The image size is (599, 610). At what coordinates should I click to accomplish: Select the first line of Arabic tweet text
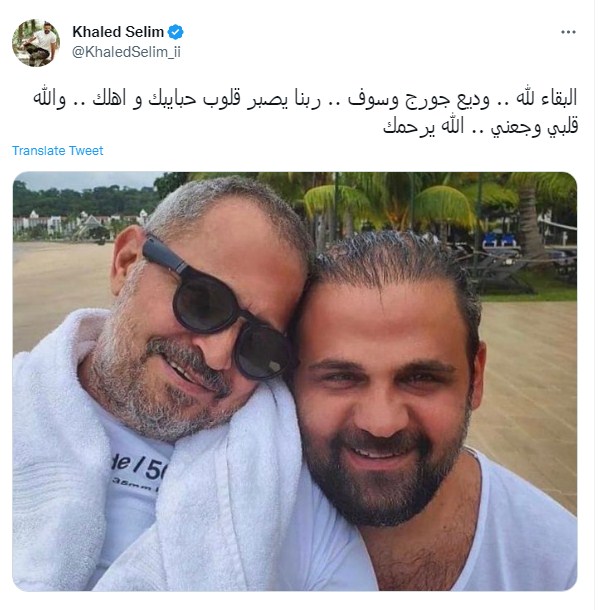[x=305, y=98]
